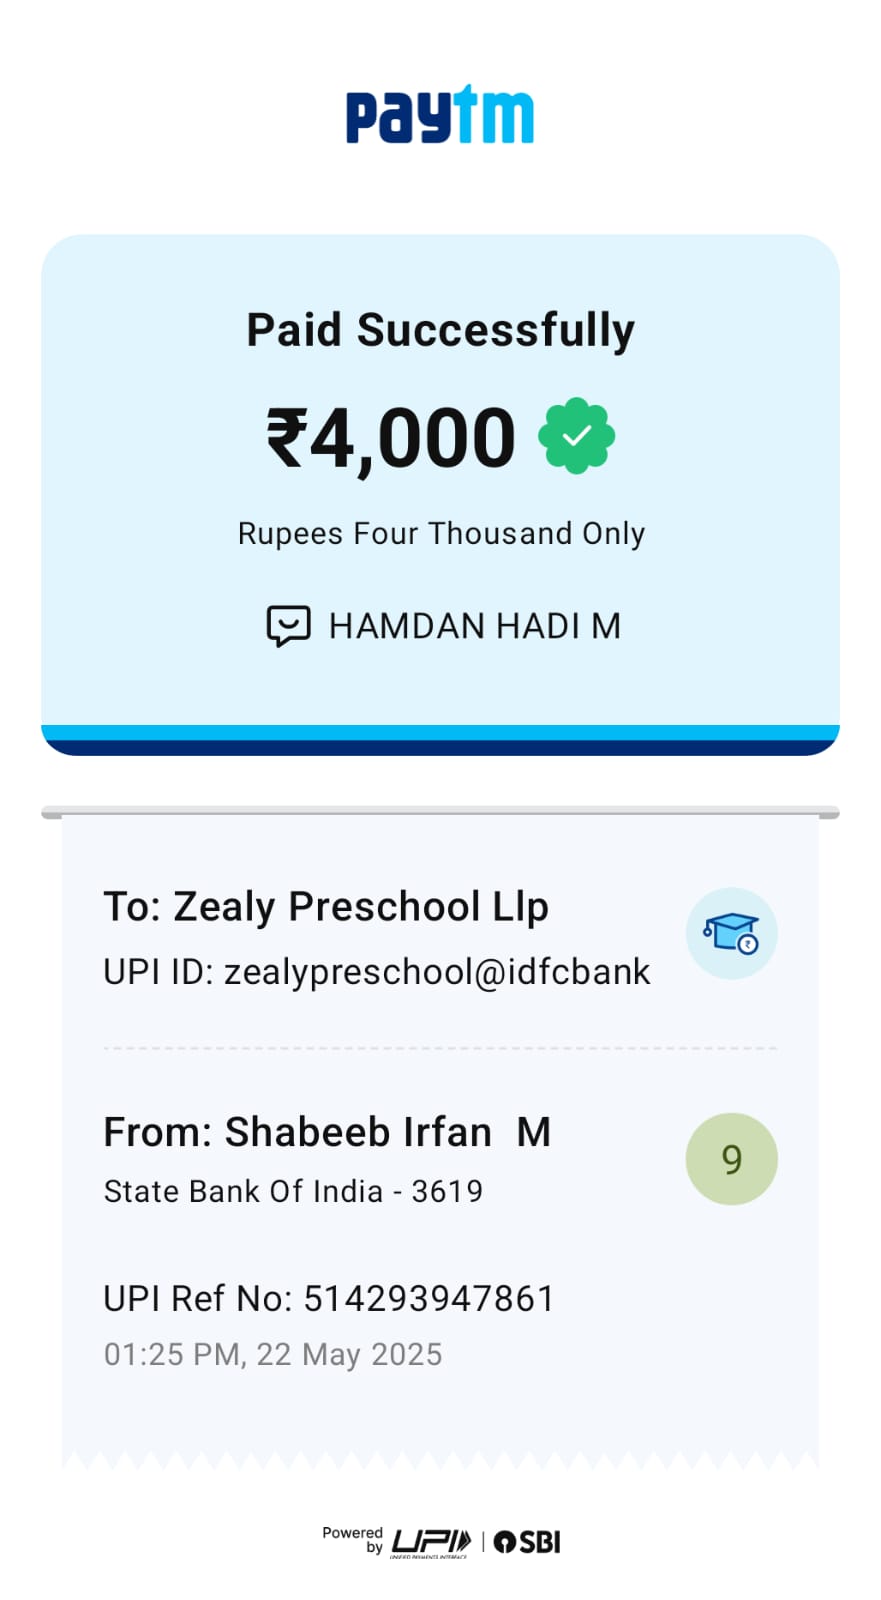Tap the 01:25 PM, 22 May 2025 timestamp

273,1354
